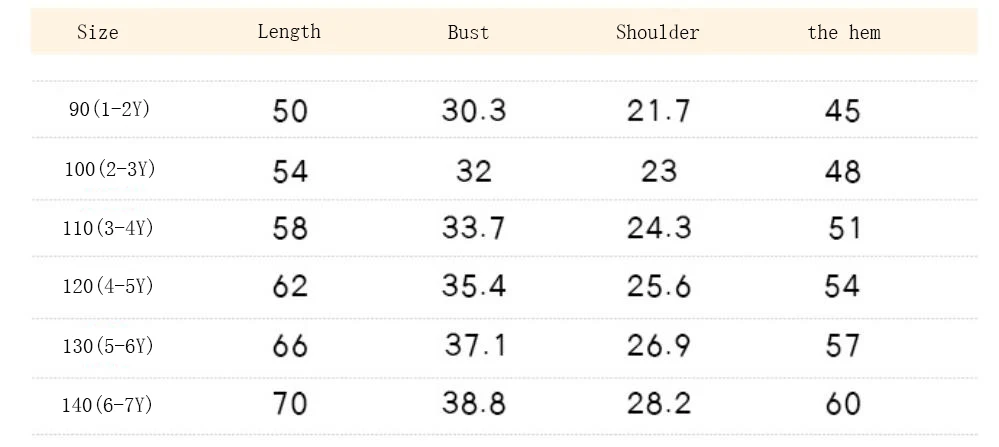Select the 120(4-5Y) size row label
The width and height of the screenshot is (999, 447).
[x=109, y=287]
